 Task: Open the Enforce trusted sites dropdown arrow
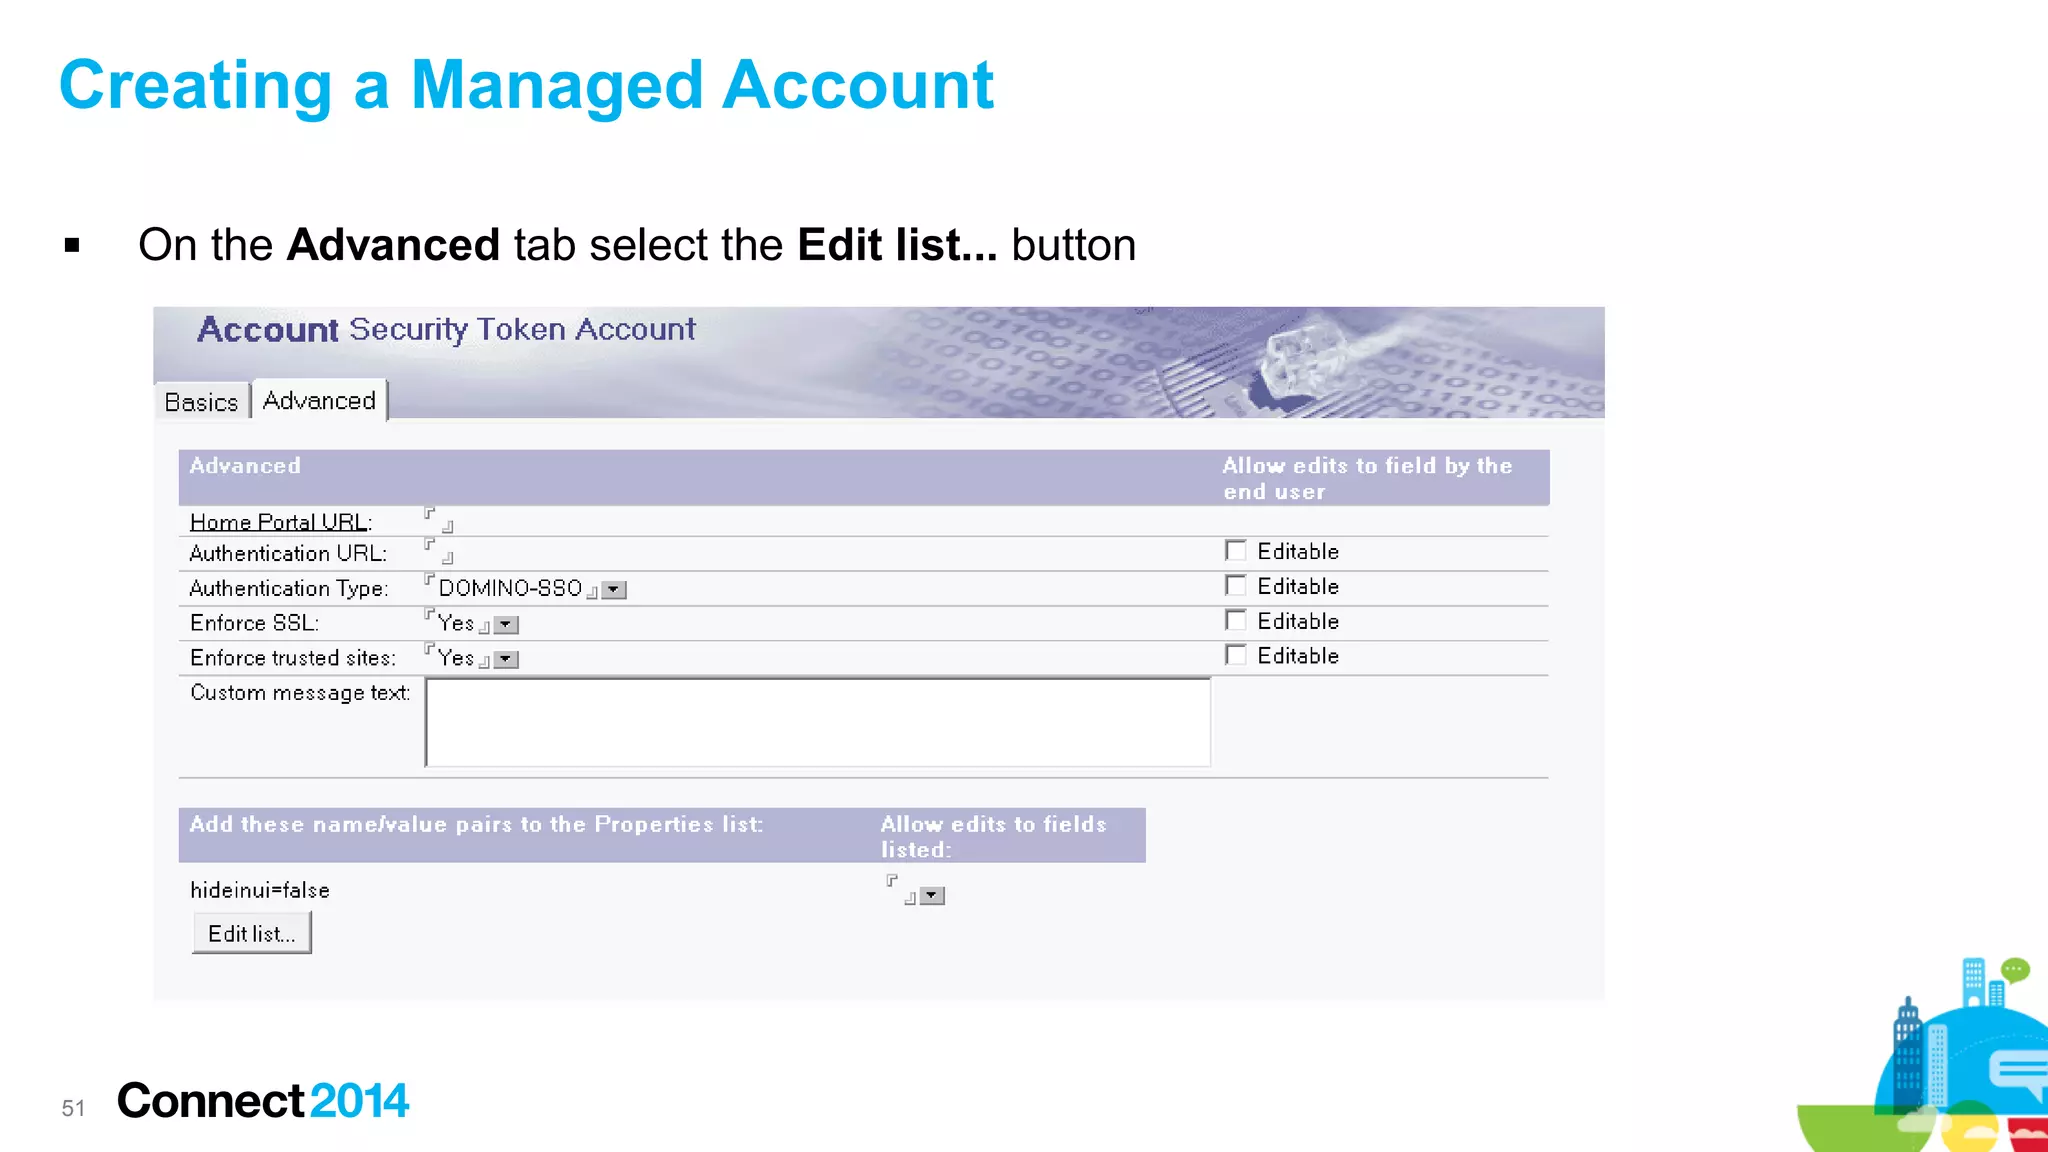(506, 659)
